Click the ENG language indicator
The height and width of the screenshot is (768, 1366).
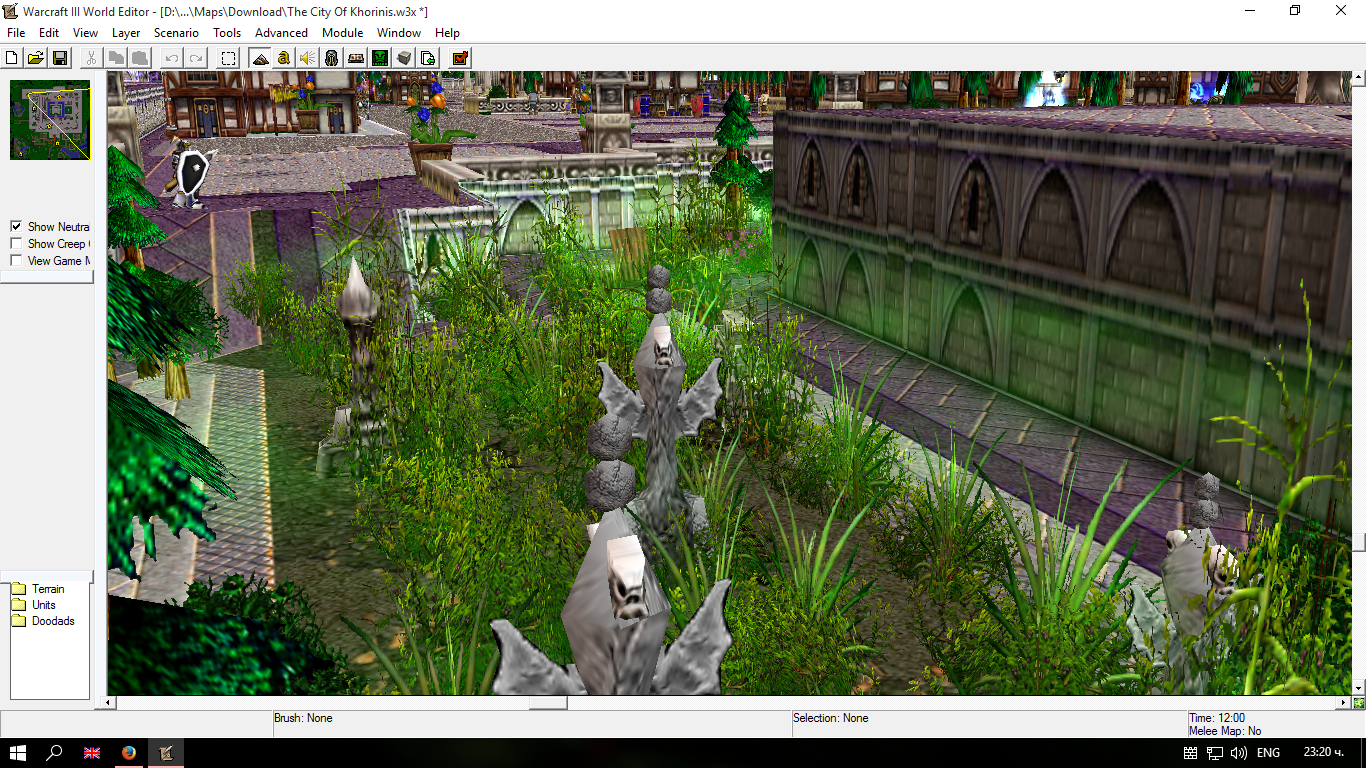[1268, 753]
